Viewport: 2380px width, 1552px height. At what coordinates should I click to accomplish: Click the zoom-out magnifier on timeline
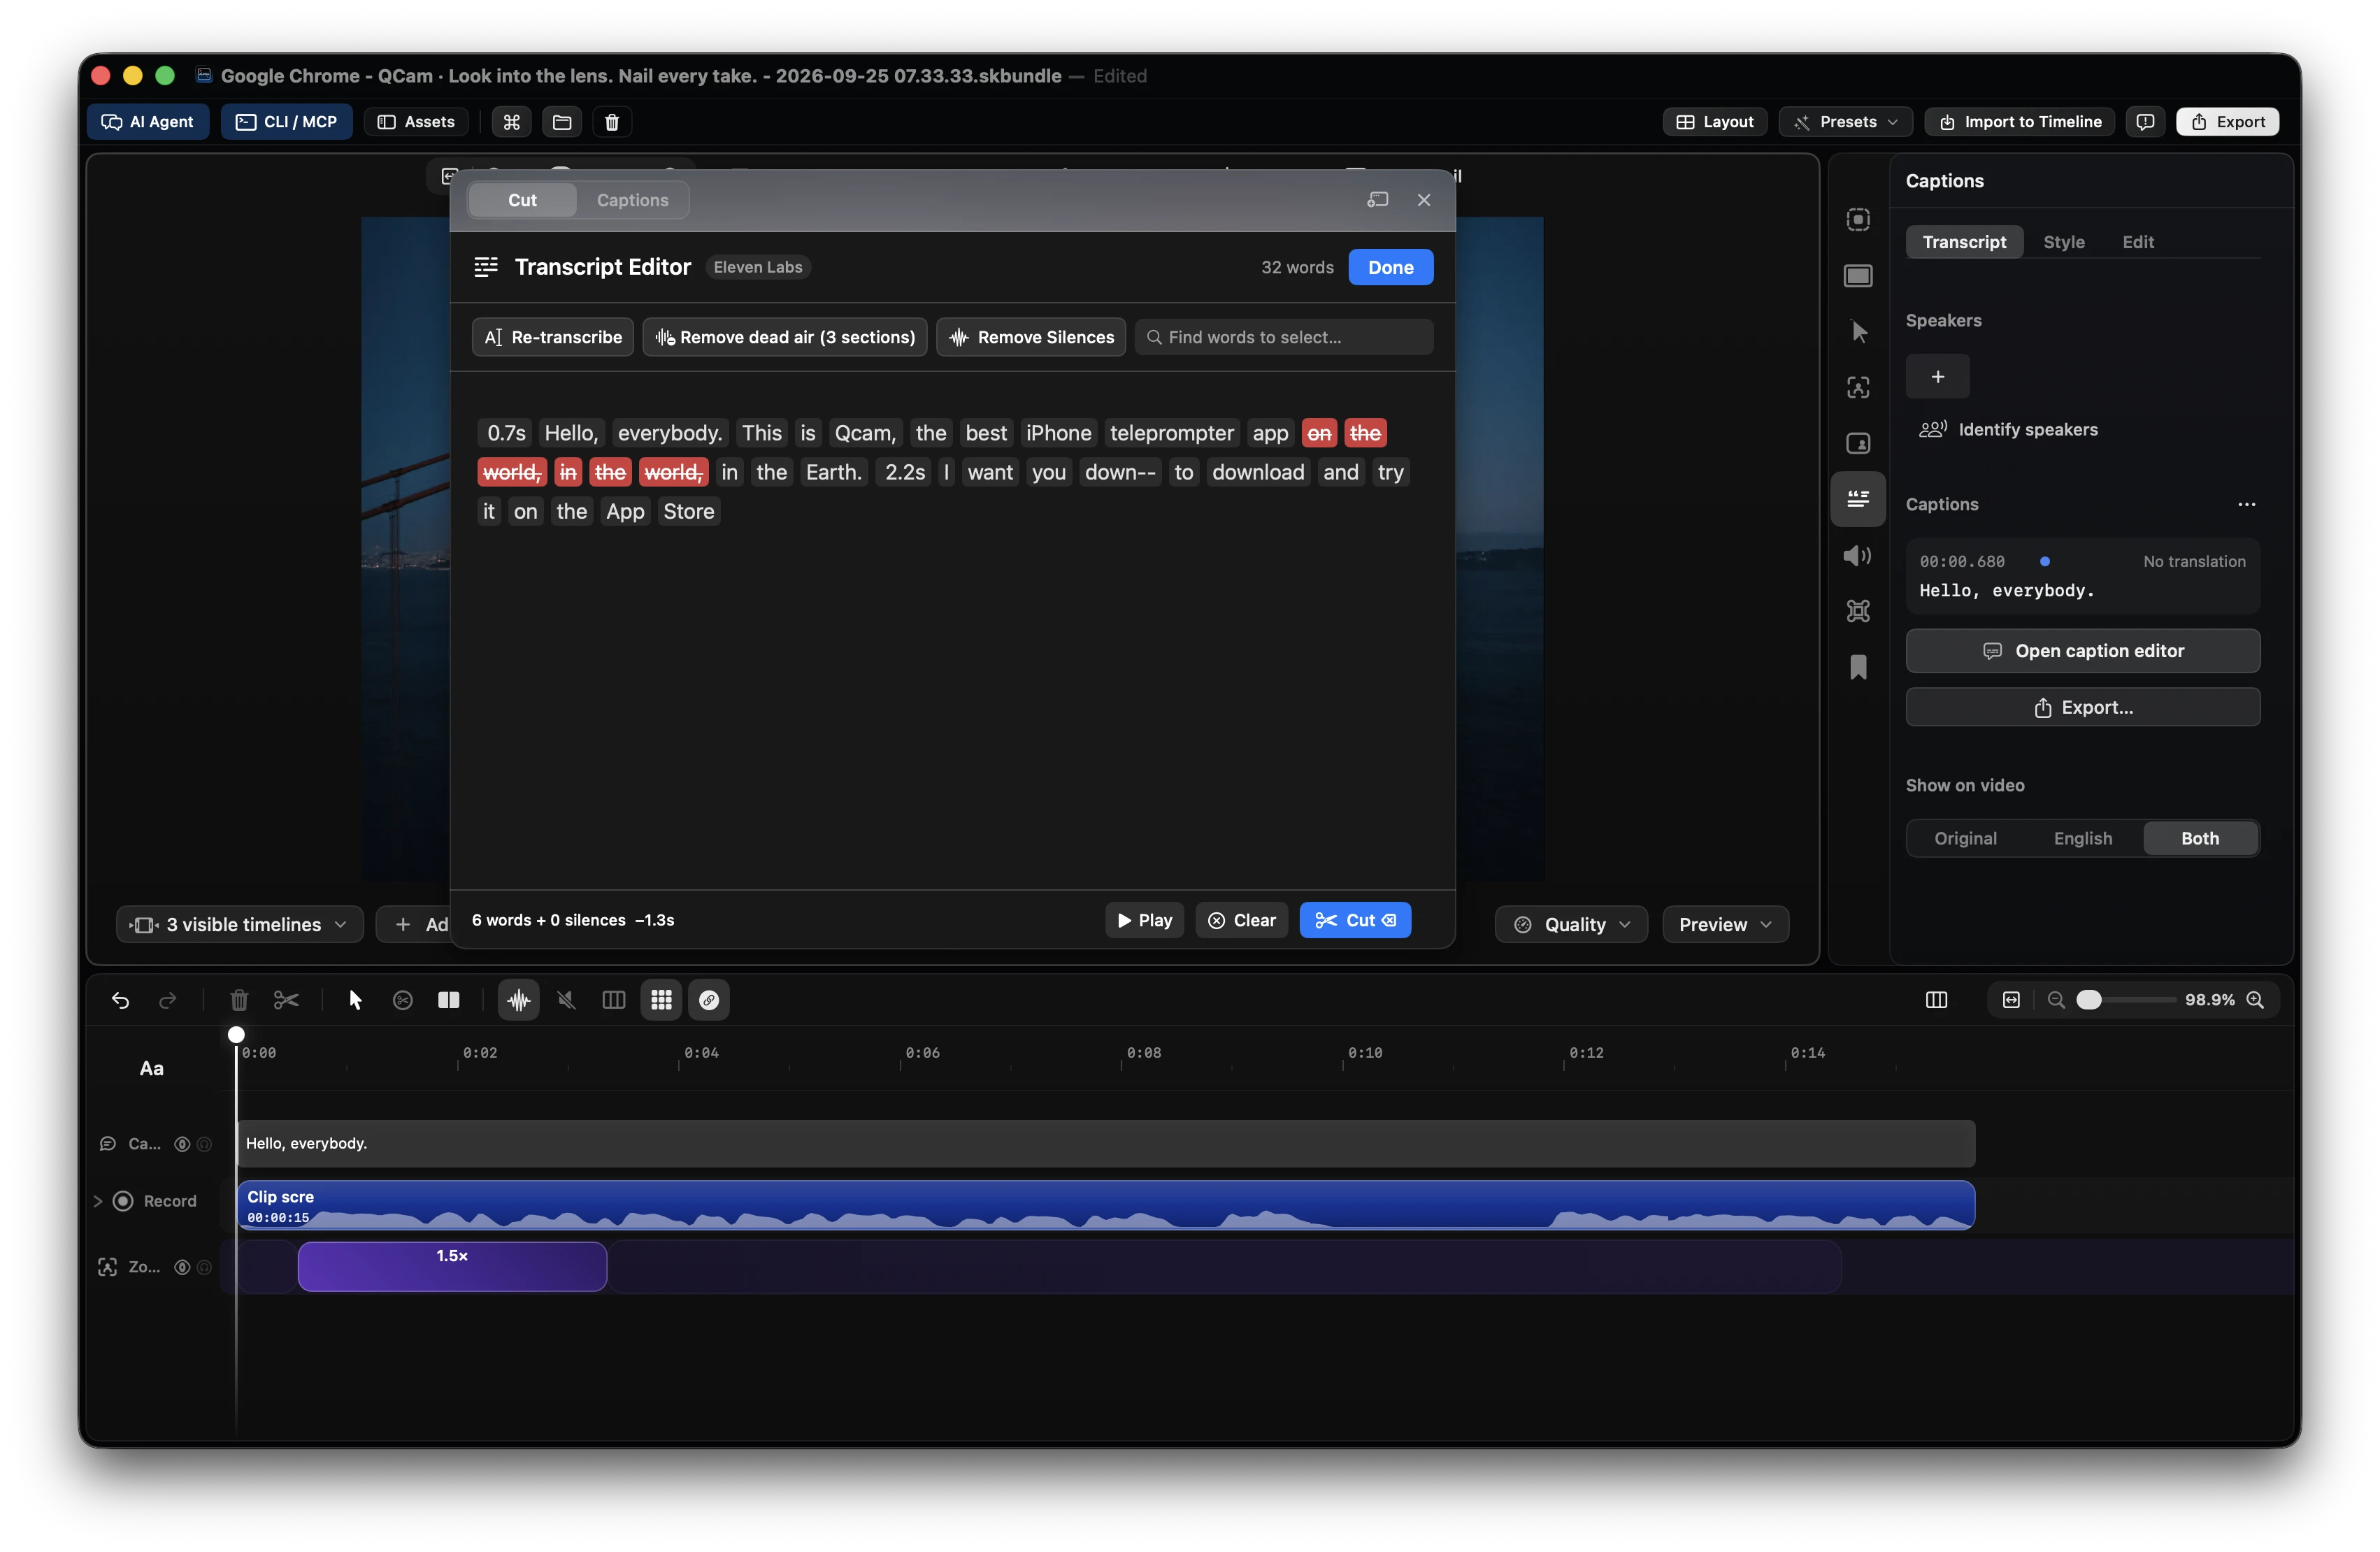[2056, 1000]
